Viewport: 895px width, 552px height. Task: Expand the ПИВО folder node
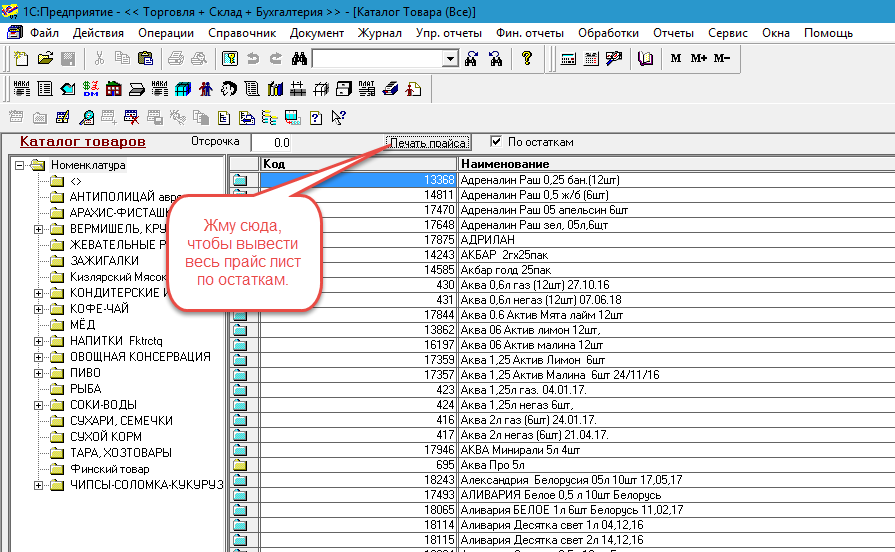38,373
